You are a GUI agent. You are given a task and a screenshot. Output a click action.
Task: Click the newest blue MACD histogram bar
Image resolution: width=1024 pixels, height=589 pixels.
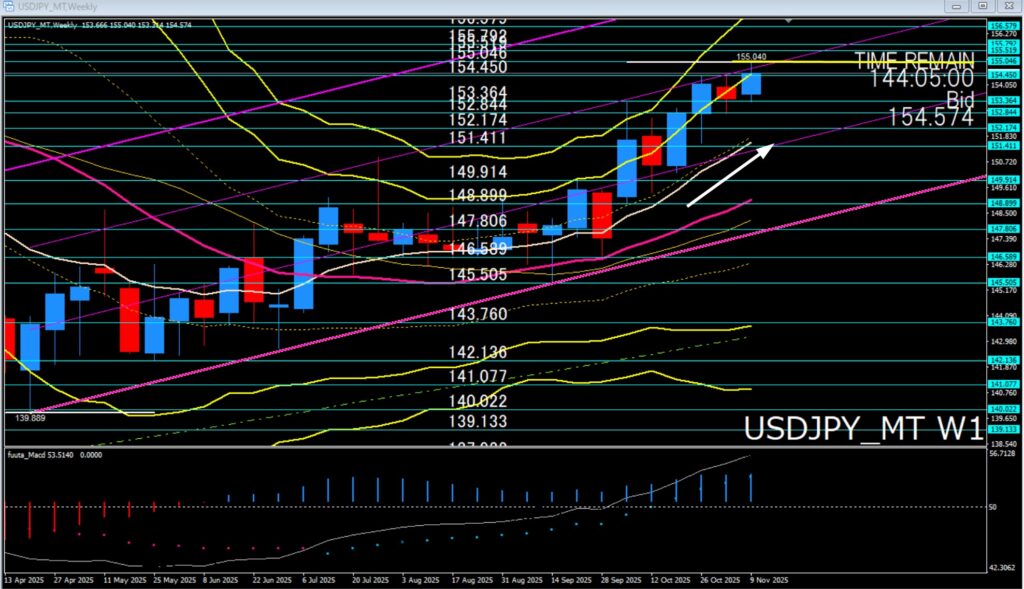click(751, 488)
